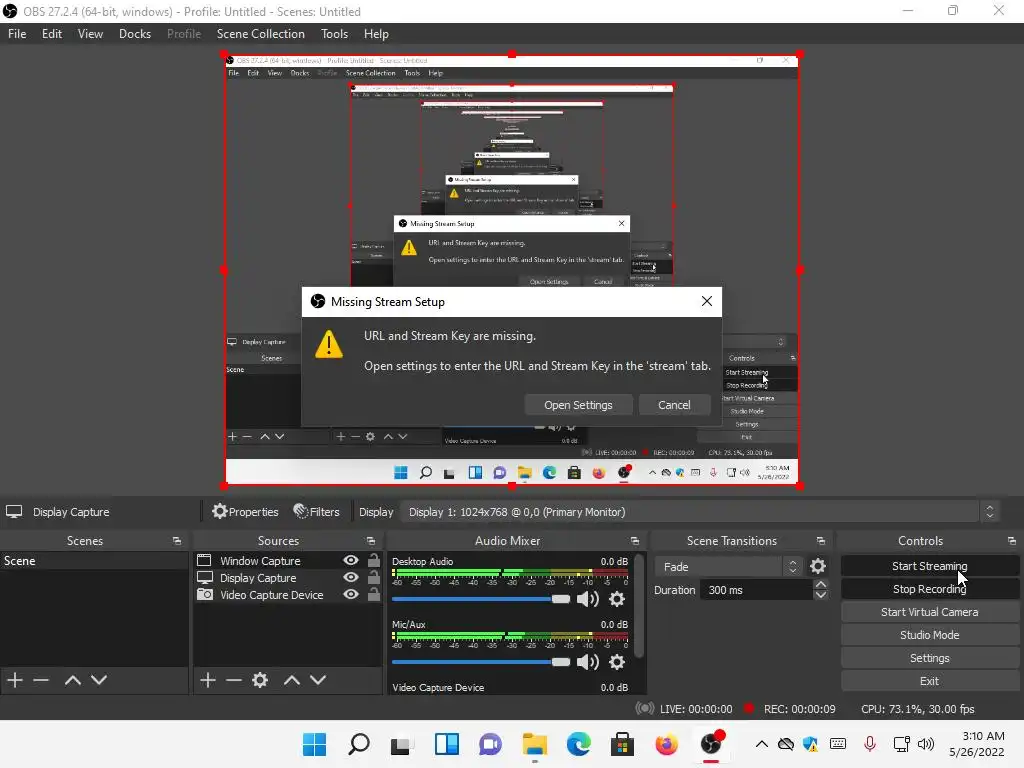Add a new scene with plus icon

[x=15, y=680]
